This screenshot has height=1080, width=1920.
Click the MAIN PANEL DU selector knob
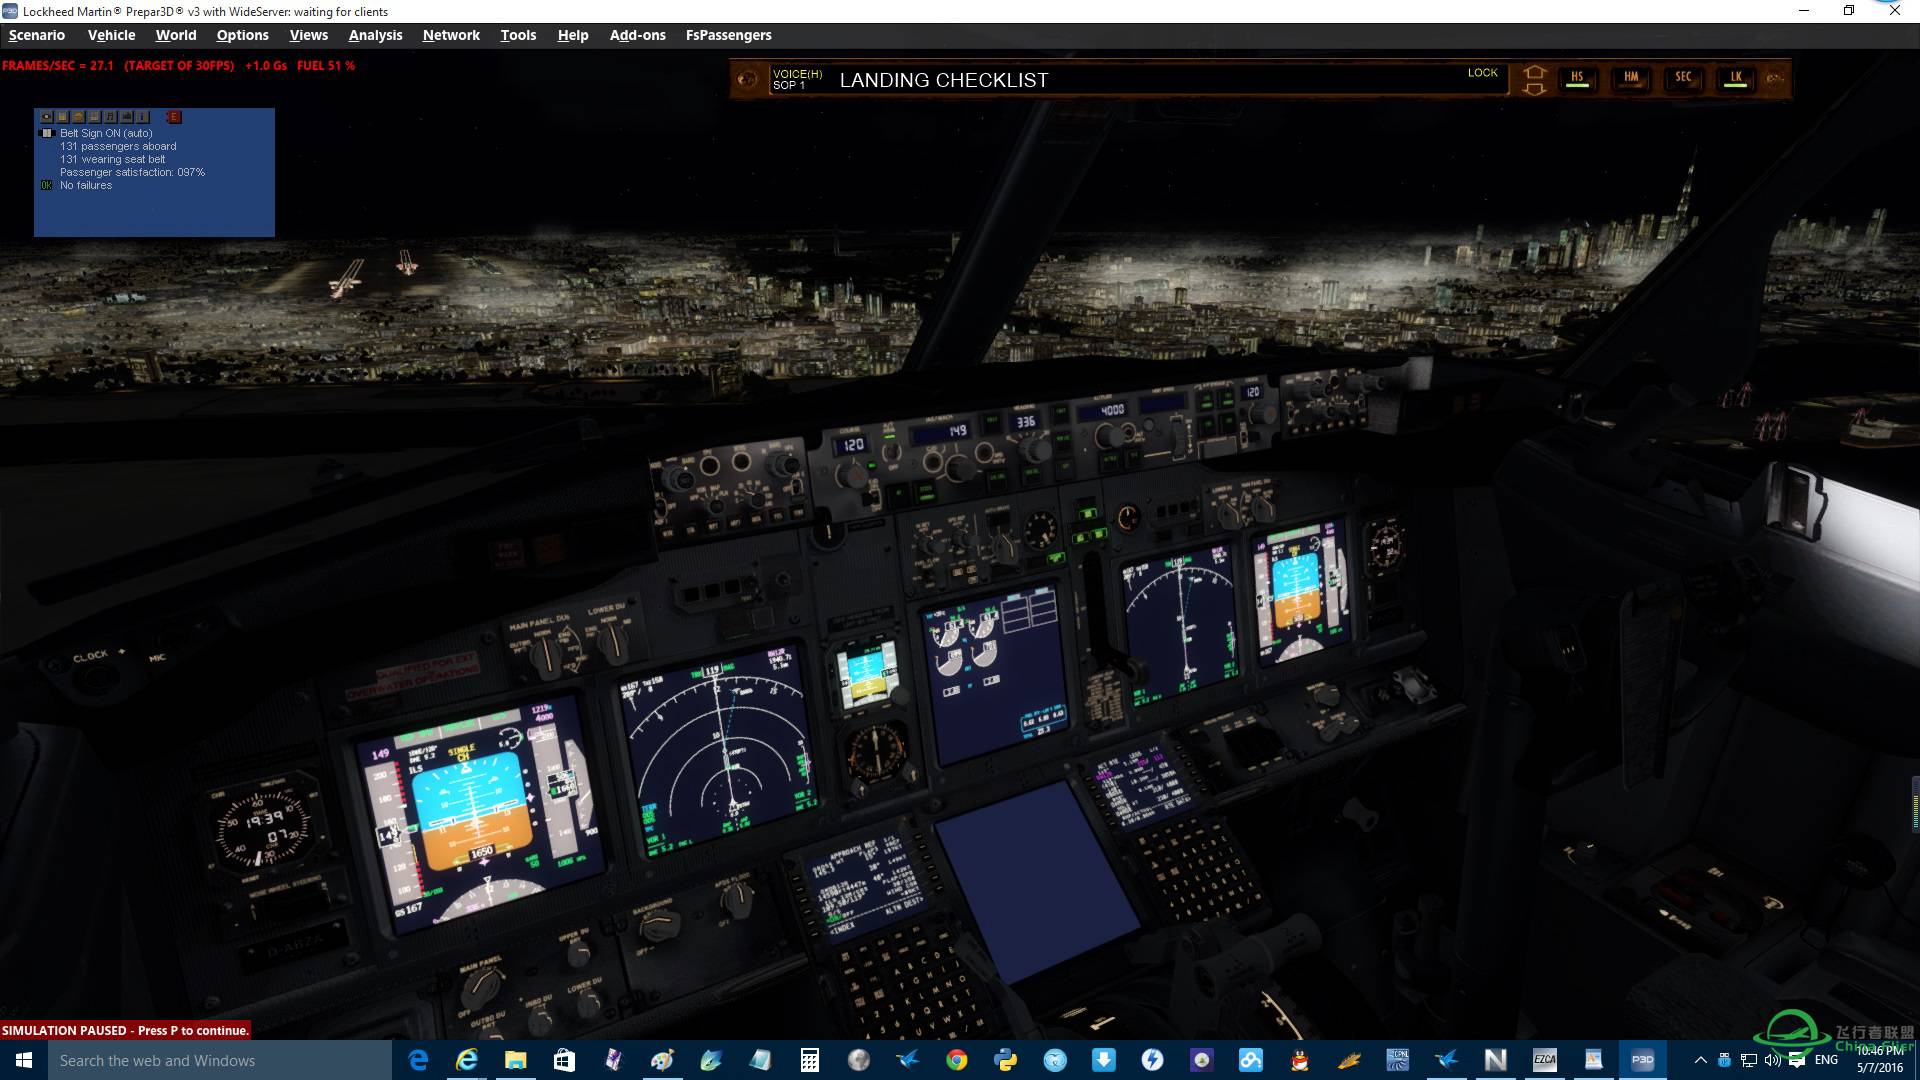(544, 656)
